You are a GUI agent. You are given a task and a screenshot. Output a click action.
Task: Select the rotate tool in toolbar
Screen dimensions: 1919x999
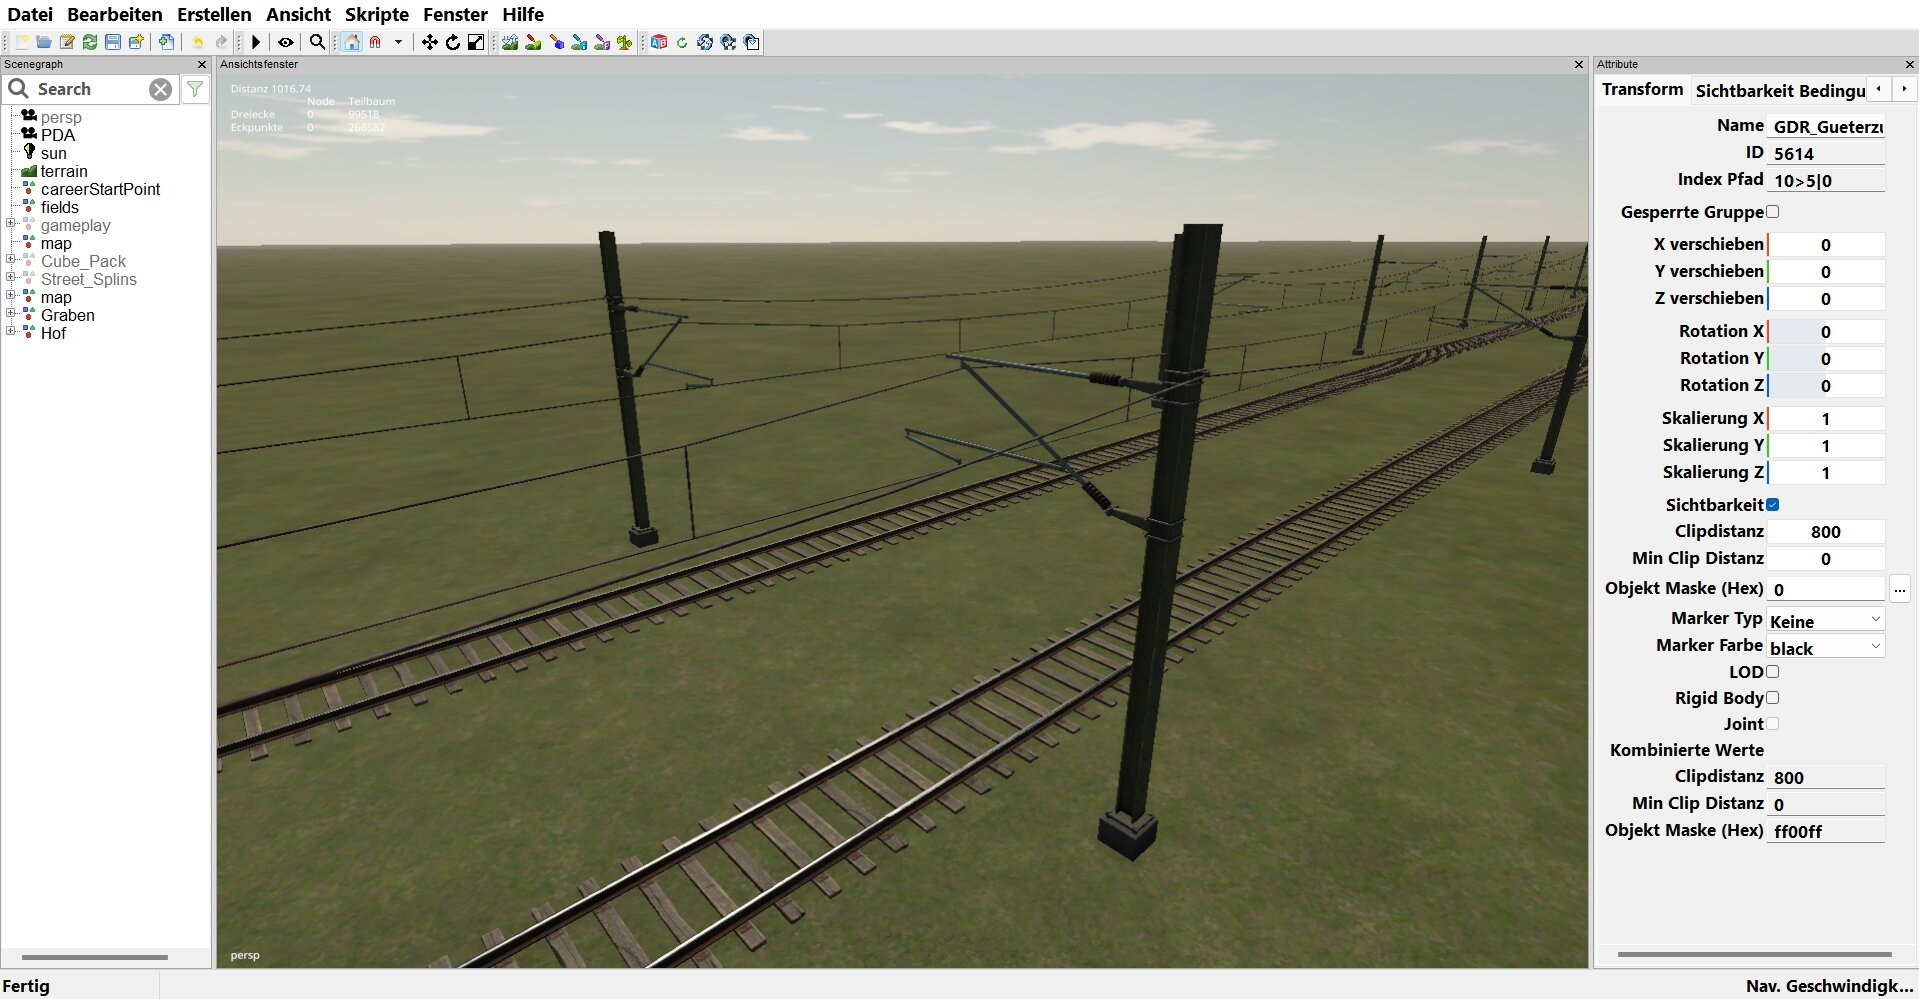[x=453, y=42]
